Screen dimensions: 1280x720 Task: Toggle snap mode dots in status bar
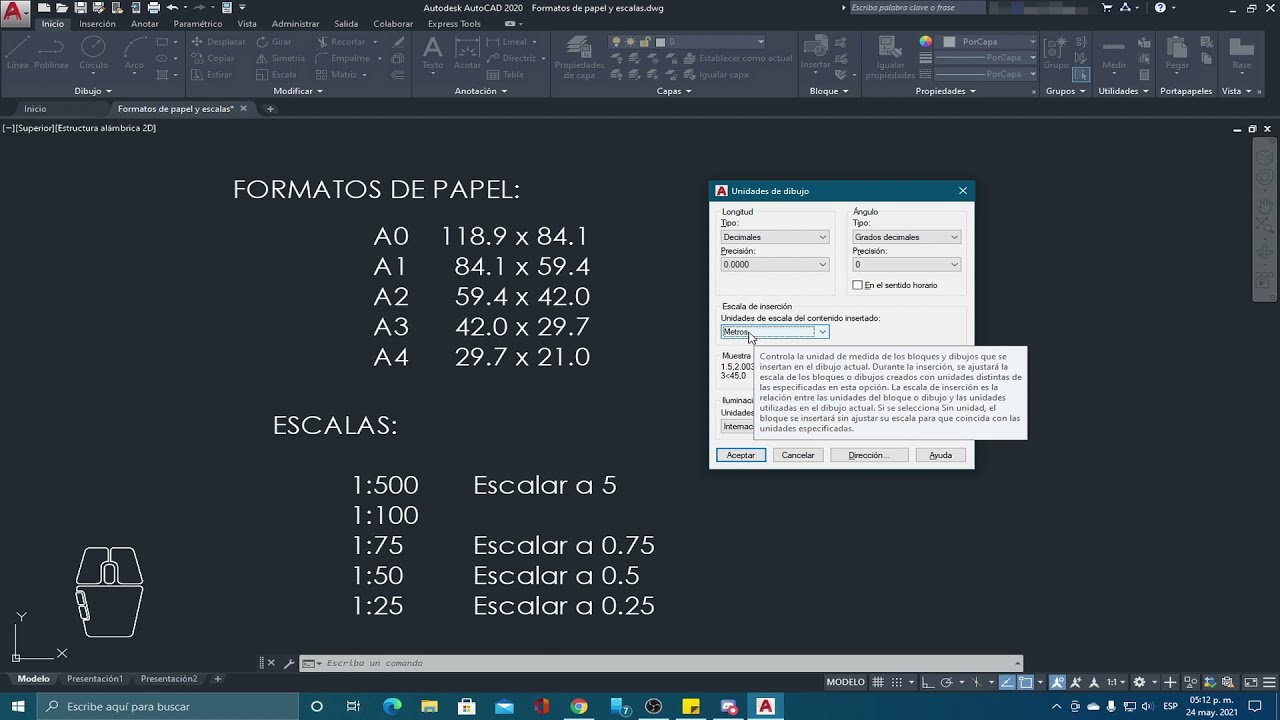point(898,682)
